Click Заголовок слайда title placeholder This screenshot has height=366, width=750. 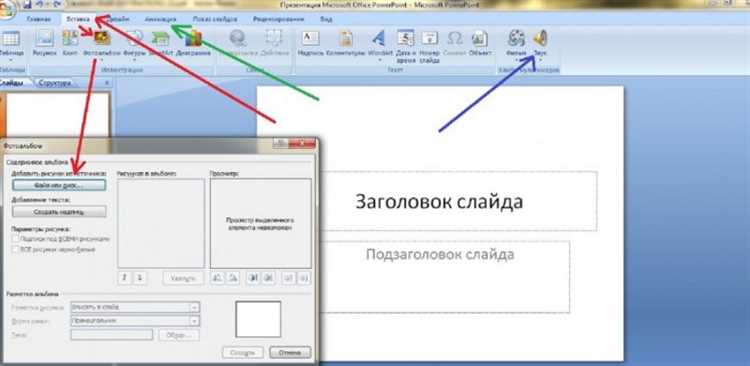pos(439,201)
